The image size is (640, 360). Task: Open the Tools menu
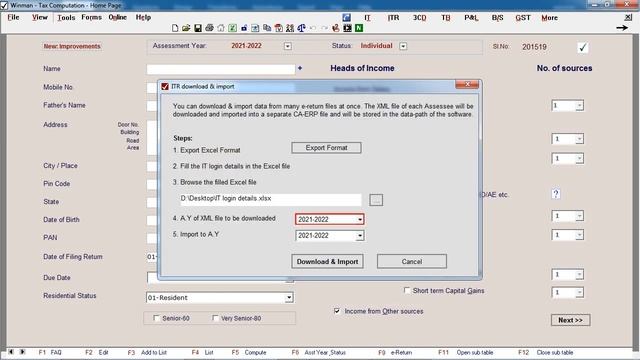[66, 17]
